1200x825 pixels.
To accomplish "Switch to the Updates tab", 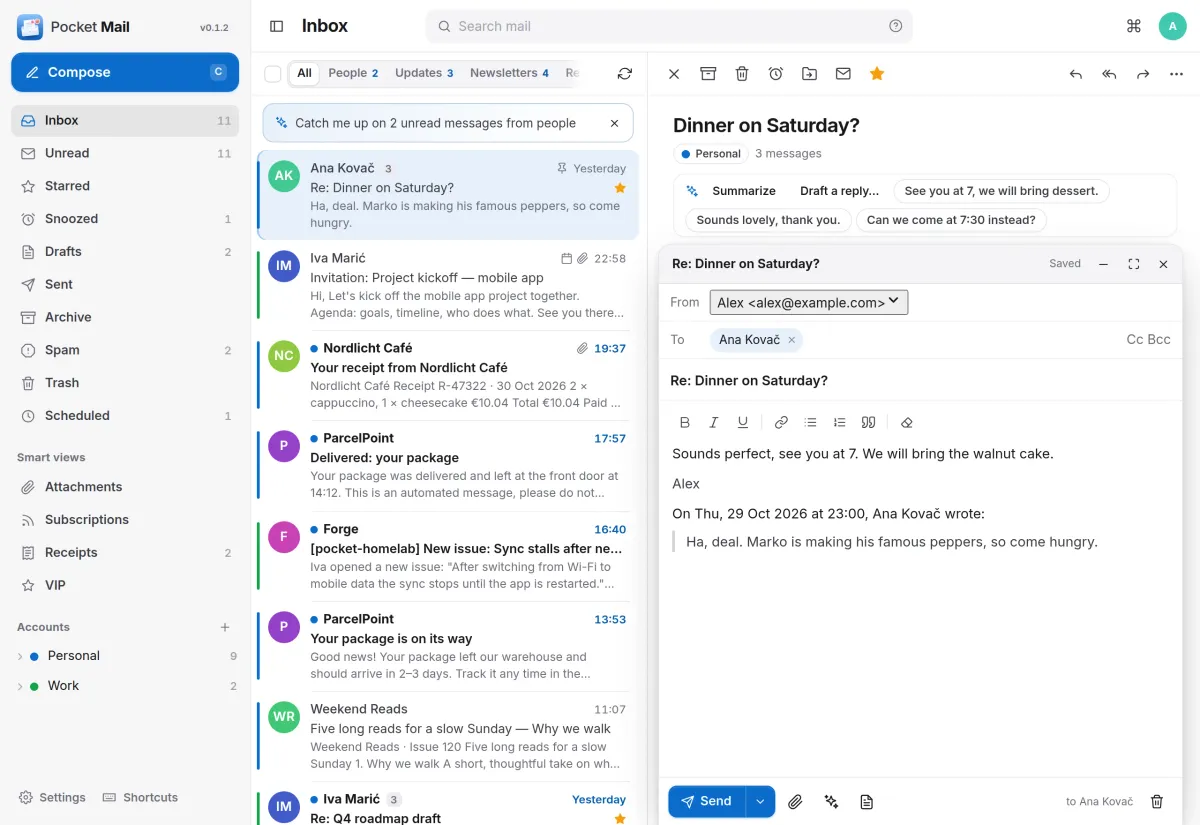I will click(x=424, y=73).
